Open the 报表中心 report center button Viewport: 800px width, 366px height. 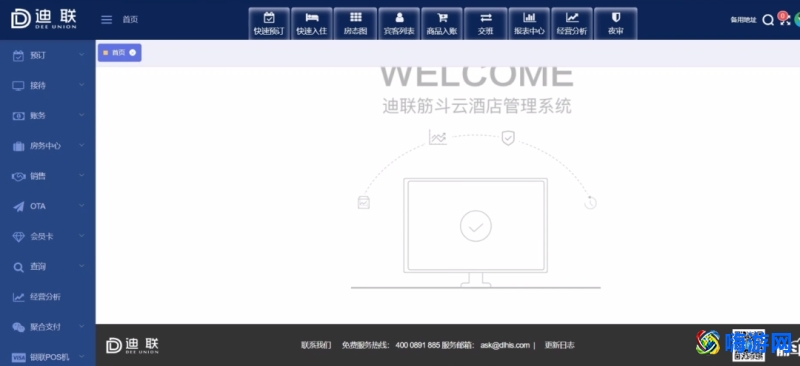coord(529,23)
